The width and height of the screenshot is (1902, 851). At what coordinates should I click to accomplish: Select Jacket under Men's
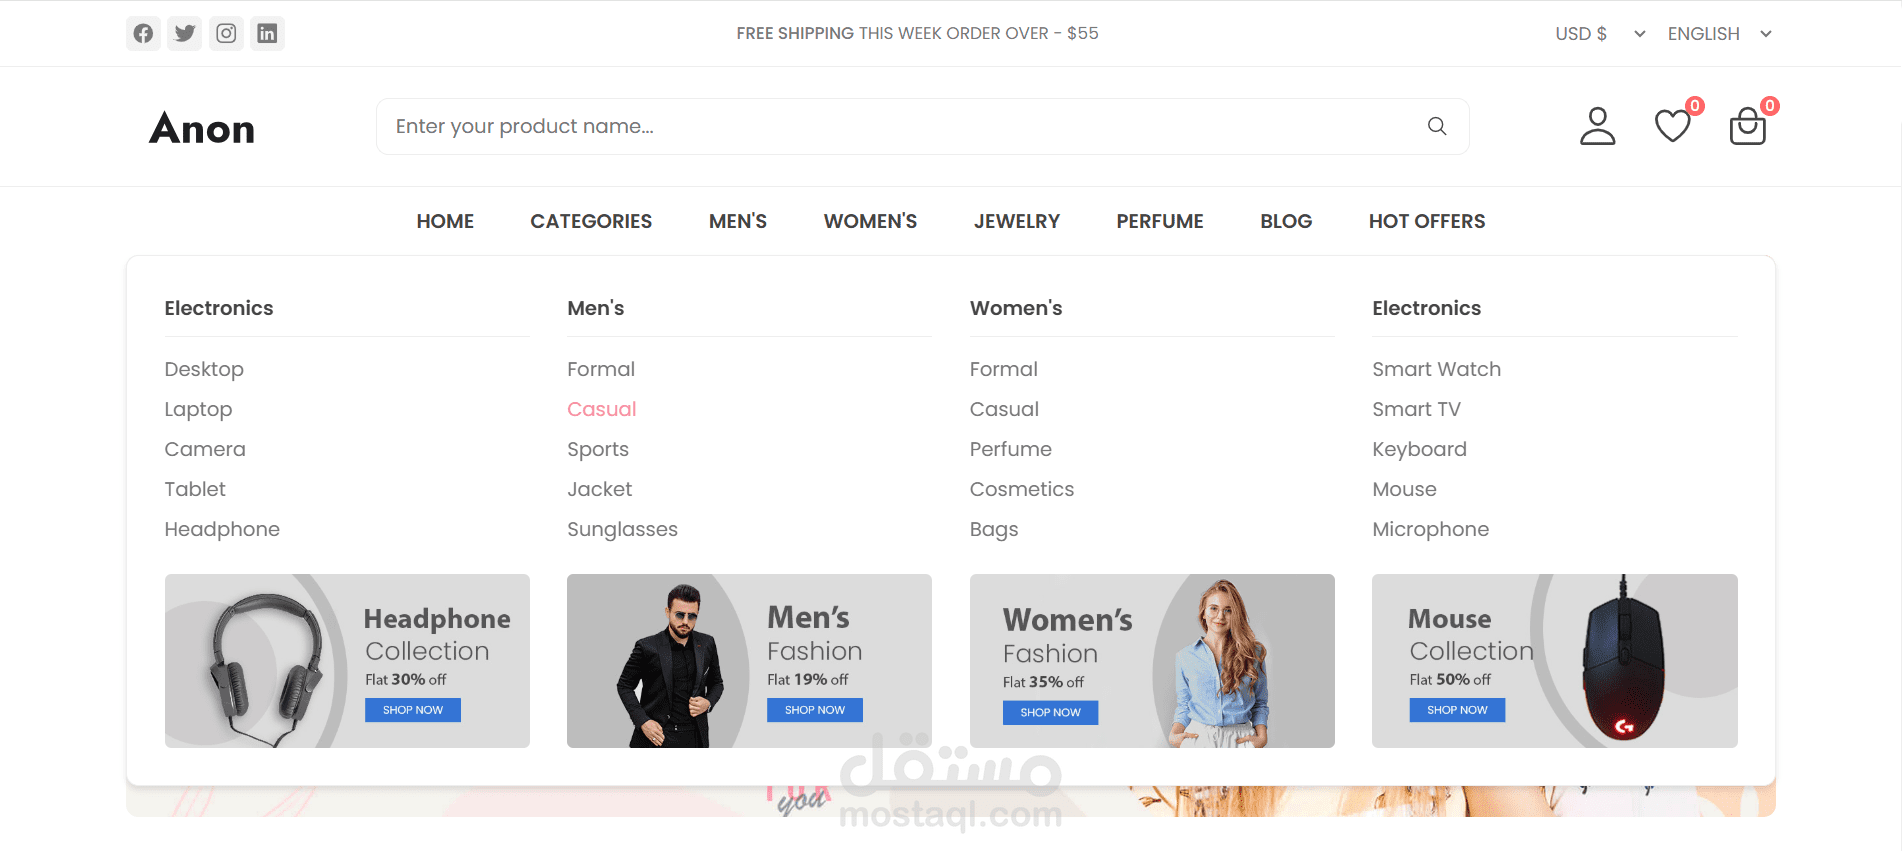600,489
